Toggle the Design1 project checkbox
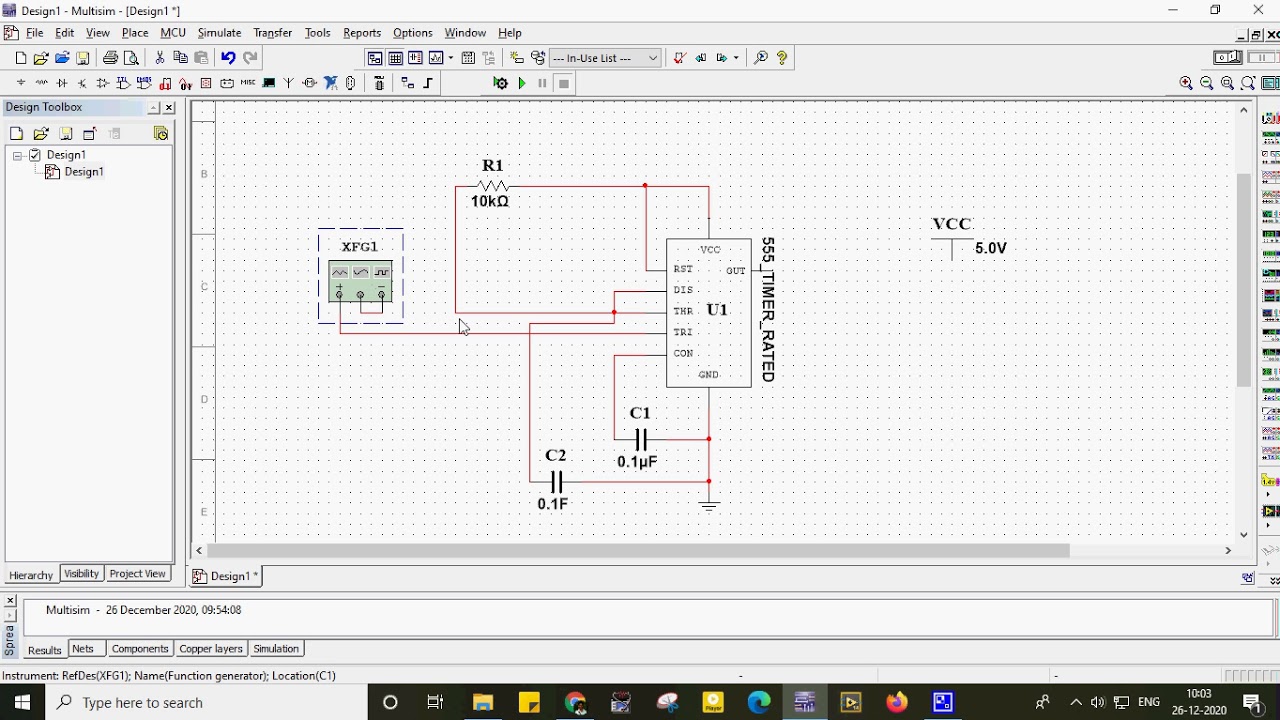This screenshot has height=720, width=1280. pos(35,155)
